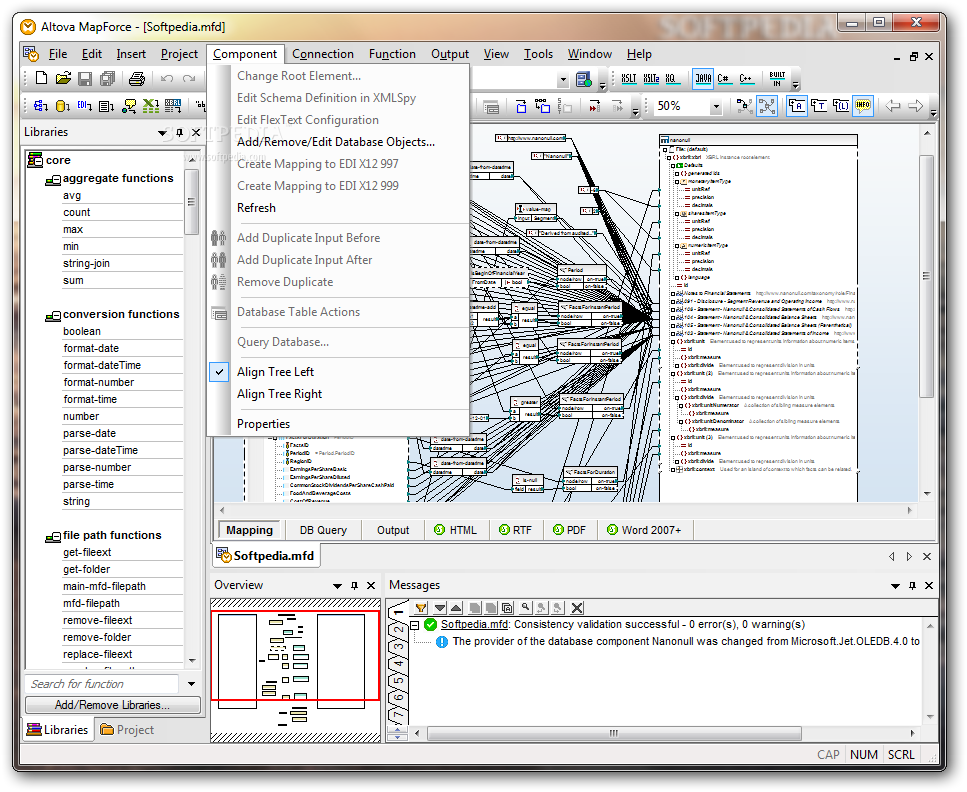Toggle INFO tips button
This screenshot has width=967, height=792.
(863, 106)
